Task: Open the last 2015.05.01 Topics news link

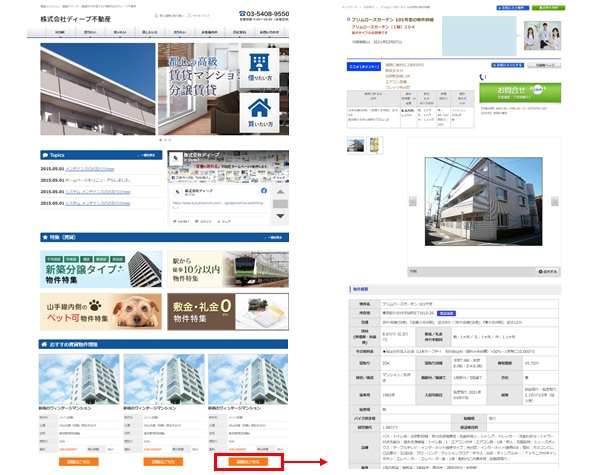Action: 98,203
